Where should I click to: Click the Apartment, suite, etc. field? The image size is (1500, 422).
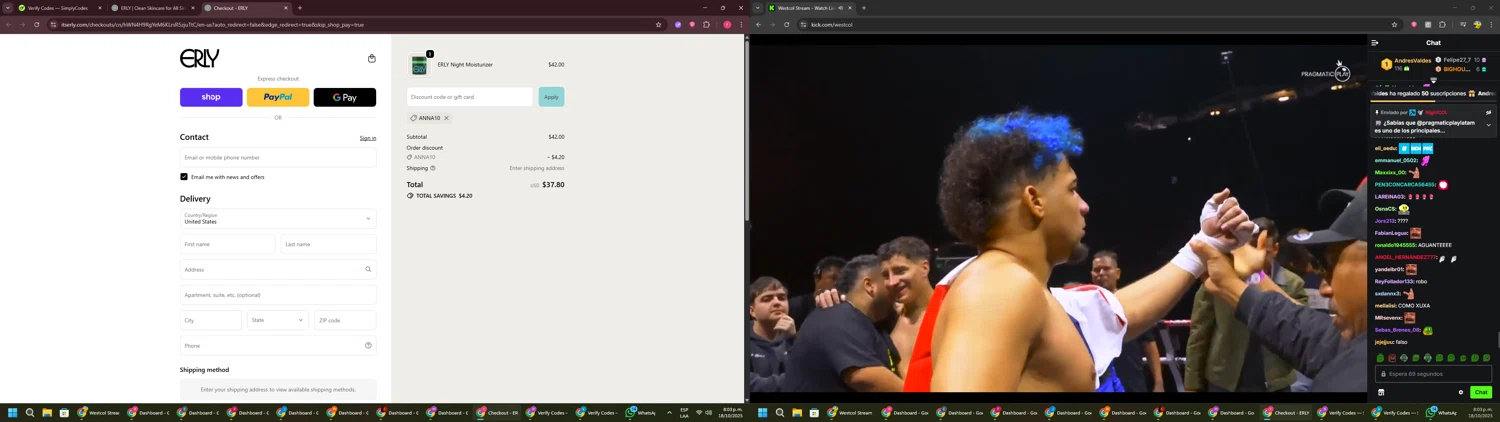click(278, 295)
